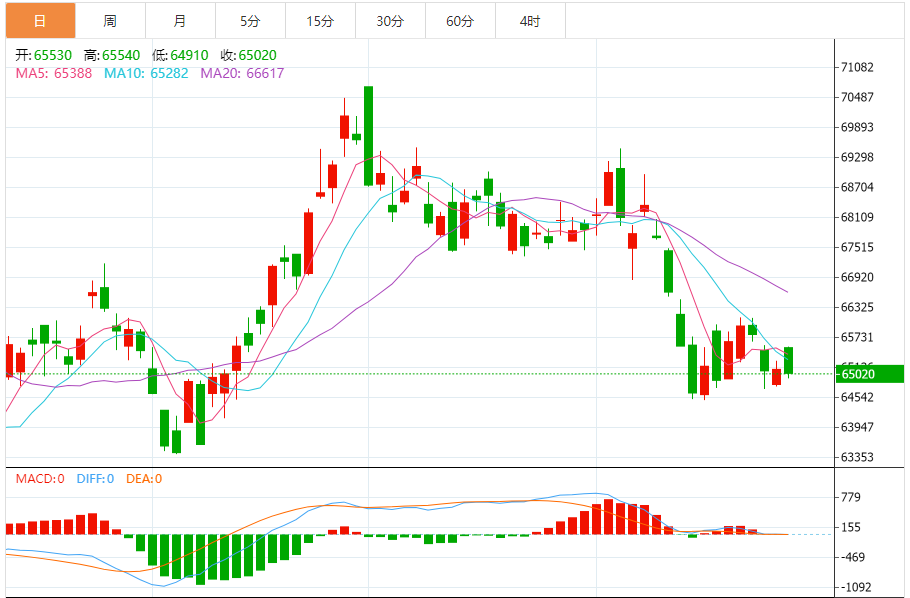Viewport: 910px width, 598px height.
Task: Click the 63947 price axis label
Action: (857, 427)
